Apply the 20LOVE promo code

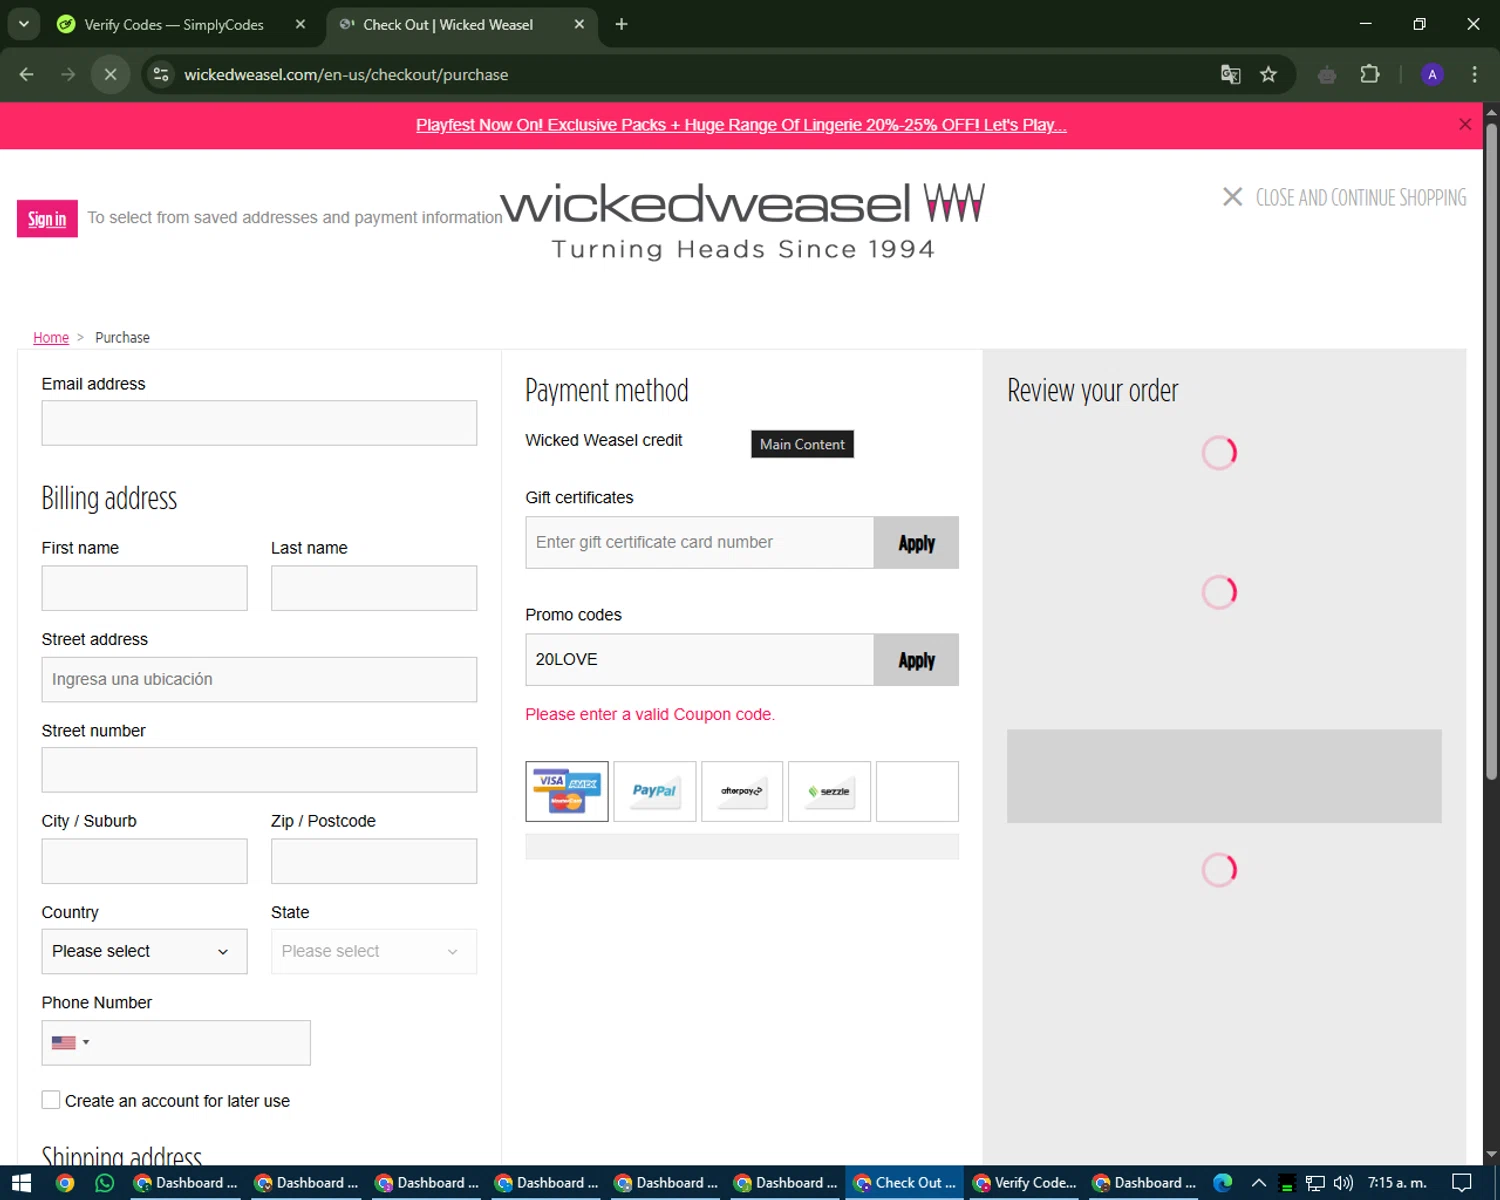tap(916, 659)
